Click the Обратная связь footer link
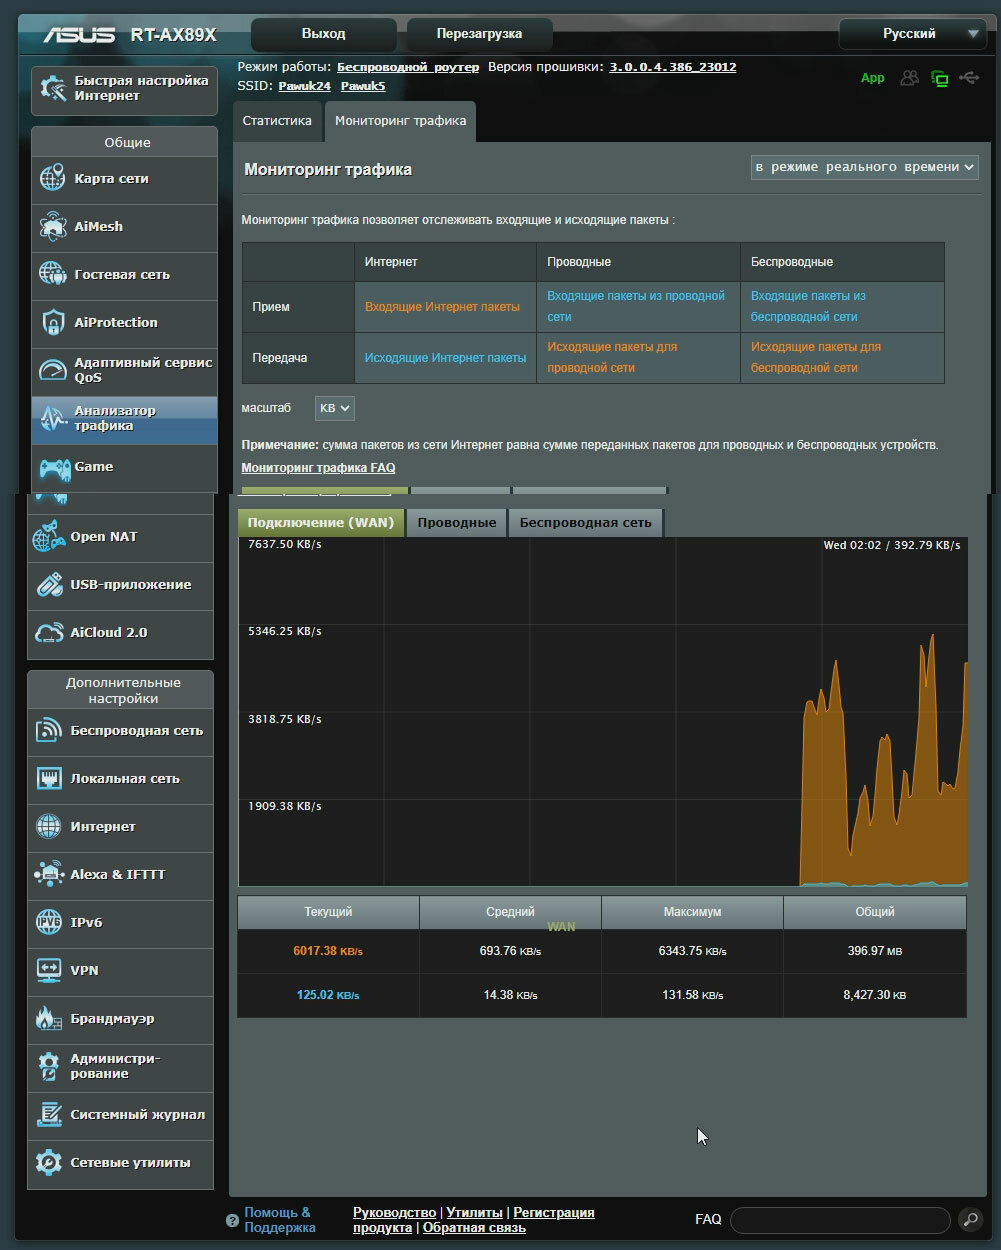The width and height of the screenshot is (1001, 1250). (474, 1228)
